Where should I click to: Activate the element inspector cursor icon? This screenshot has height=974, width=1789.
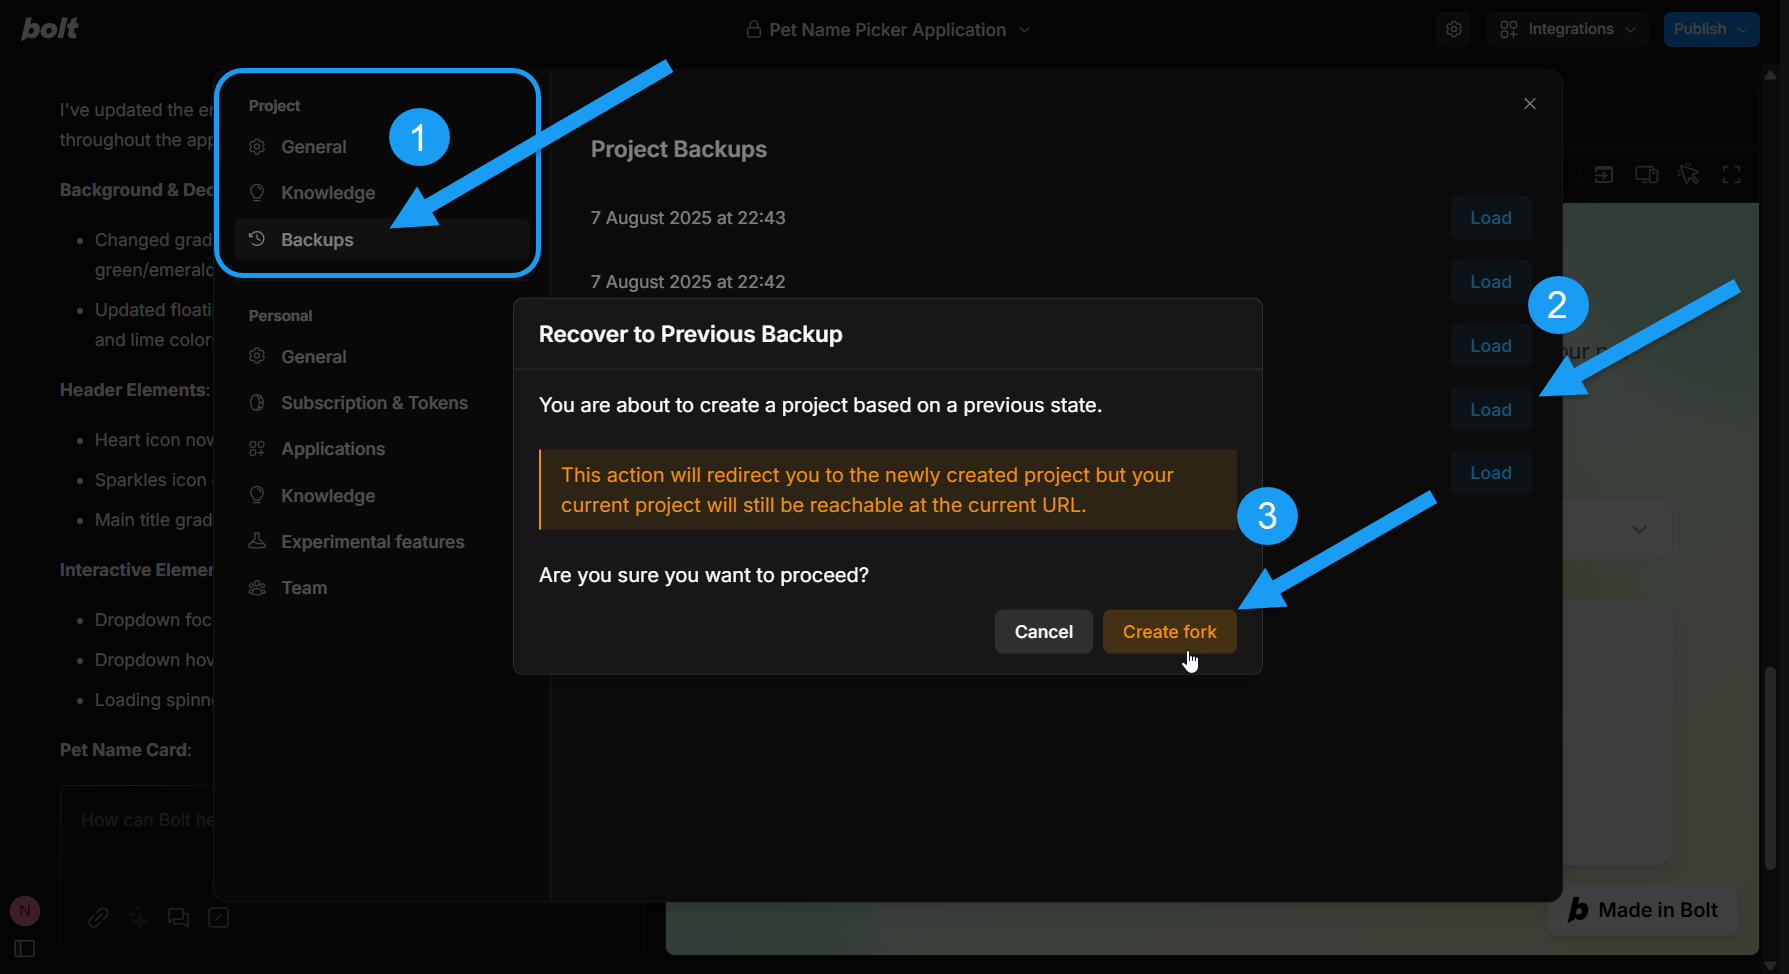click(x=1689, y=175)
